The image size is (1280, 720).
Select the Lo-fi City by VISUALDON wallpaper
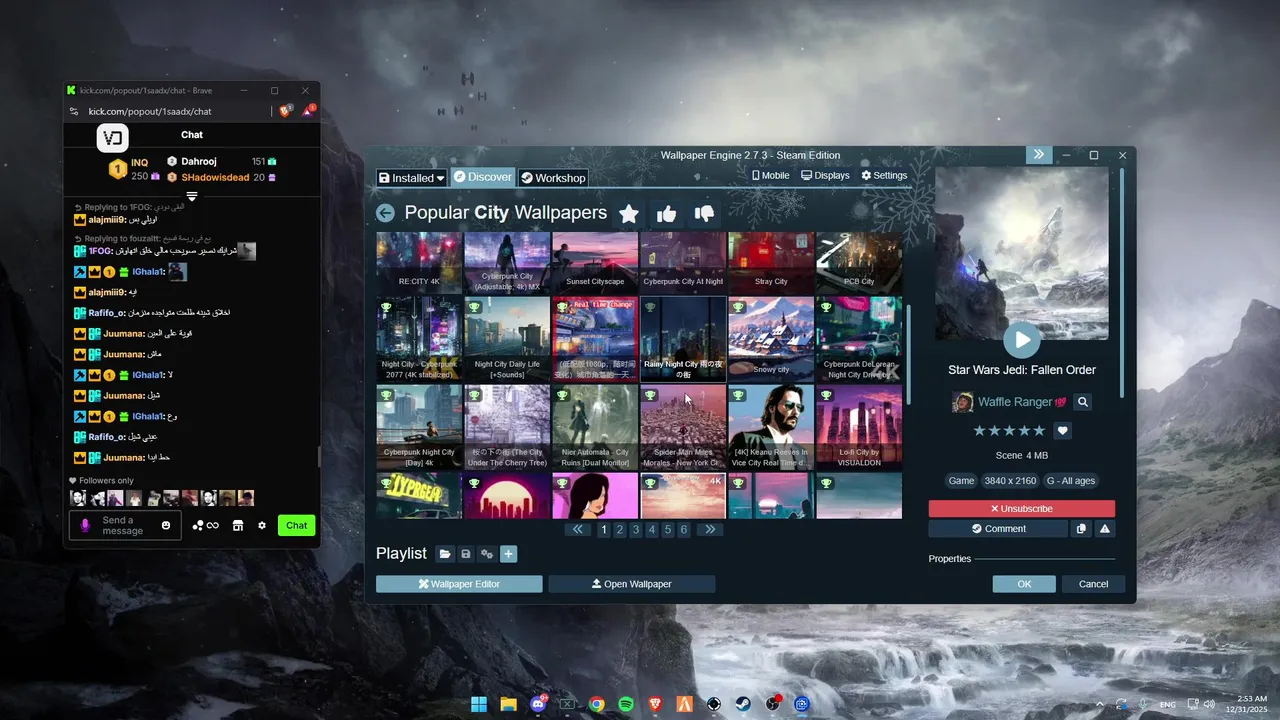coord(859,427)
